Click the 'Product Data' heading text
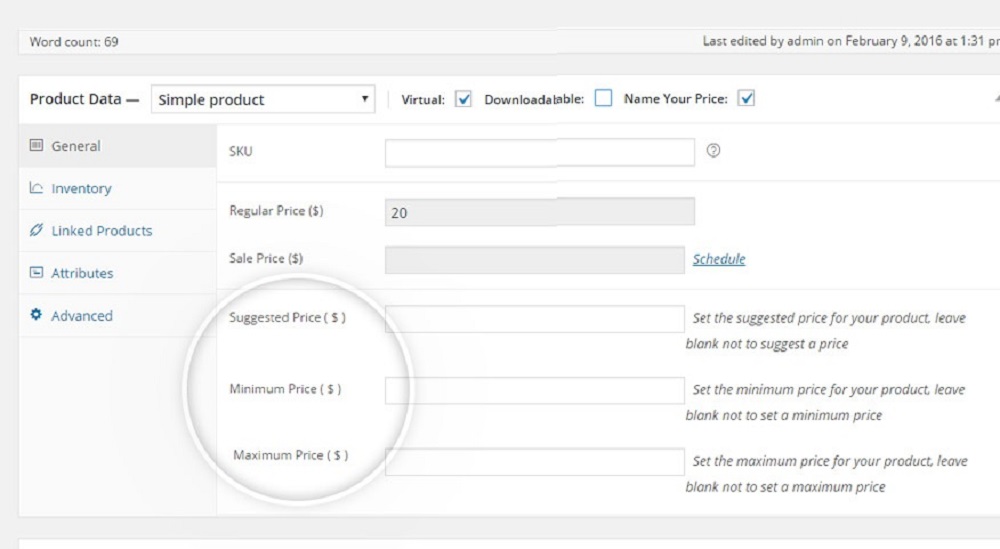Viewport: 1000px width, 549px height. coord(75,99)
